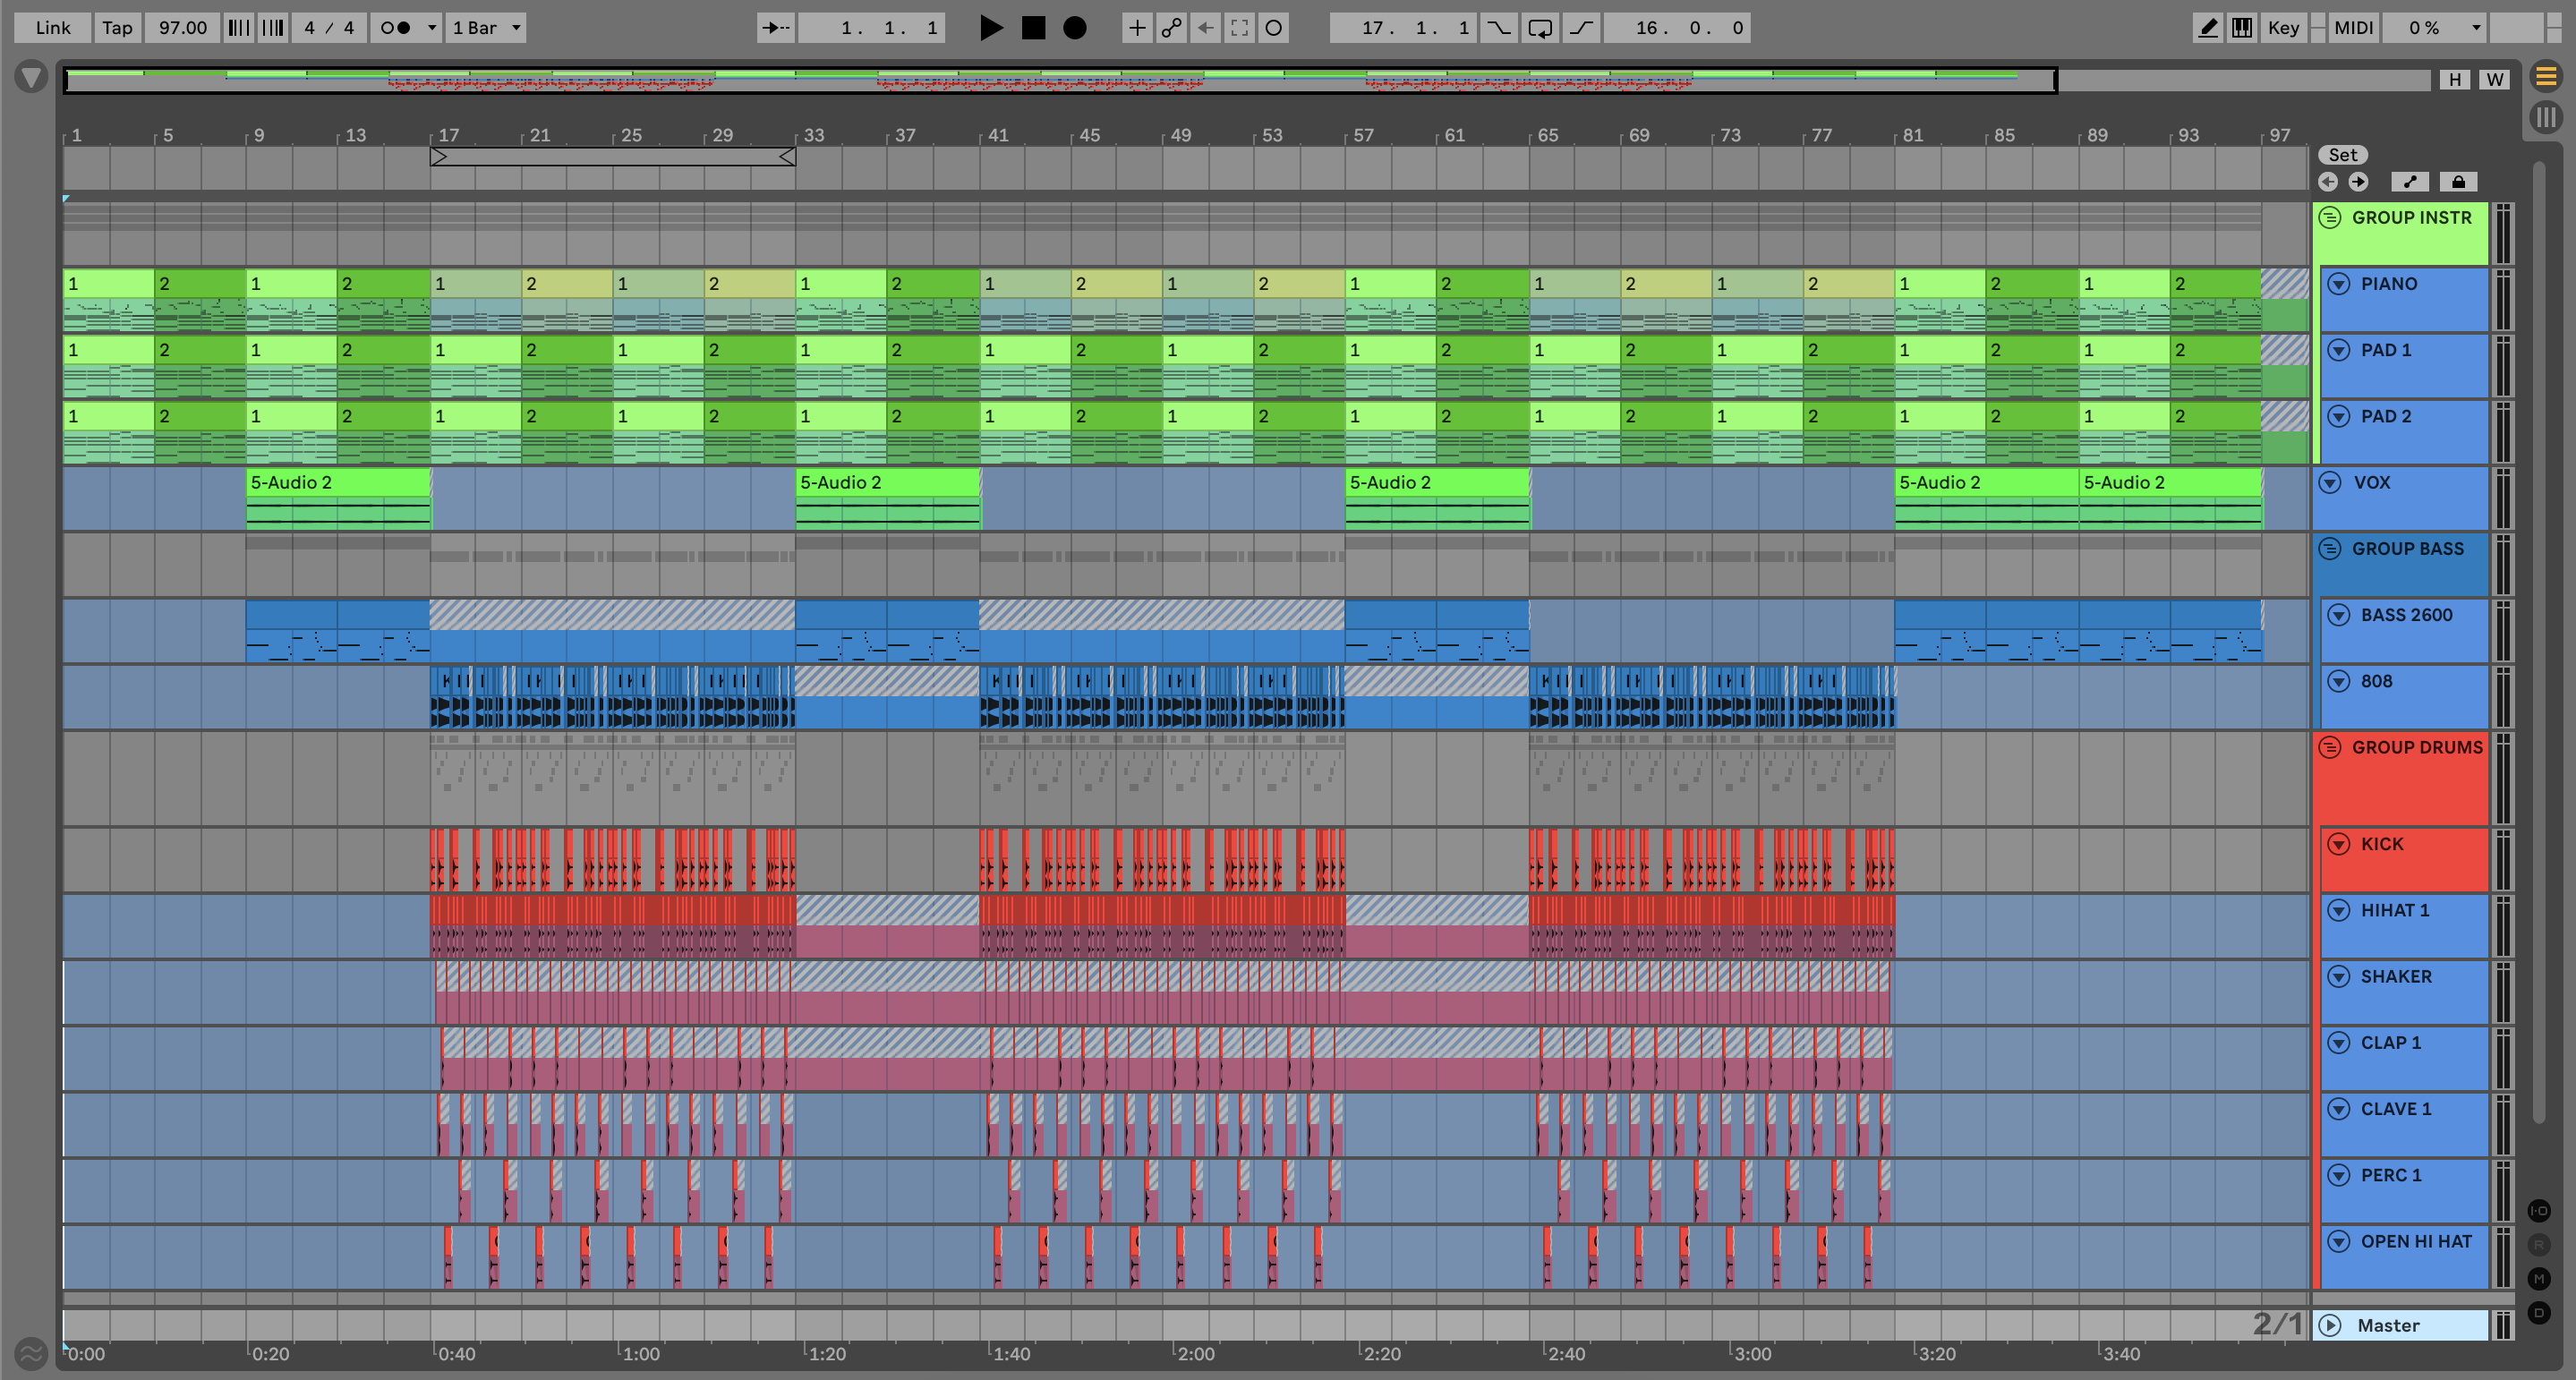This screenshot has height=1380, width=2576.
Task: Unfold the Master track
Action: pyautogui.click(x=2330, y=1325)
